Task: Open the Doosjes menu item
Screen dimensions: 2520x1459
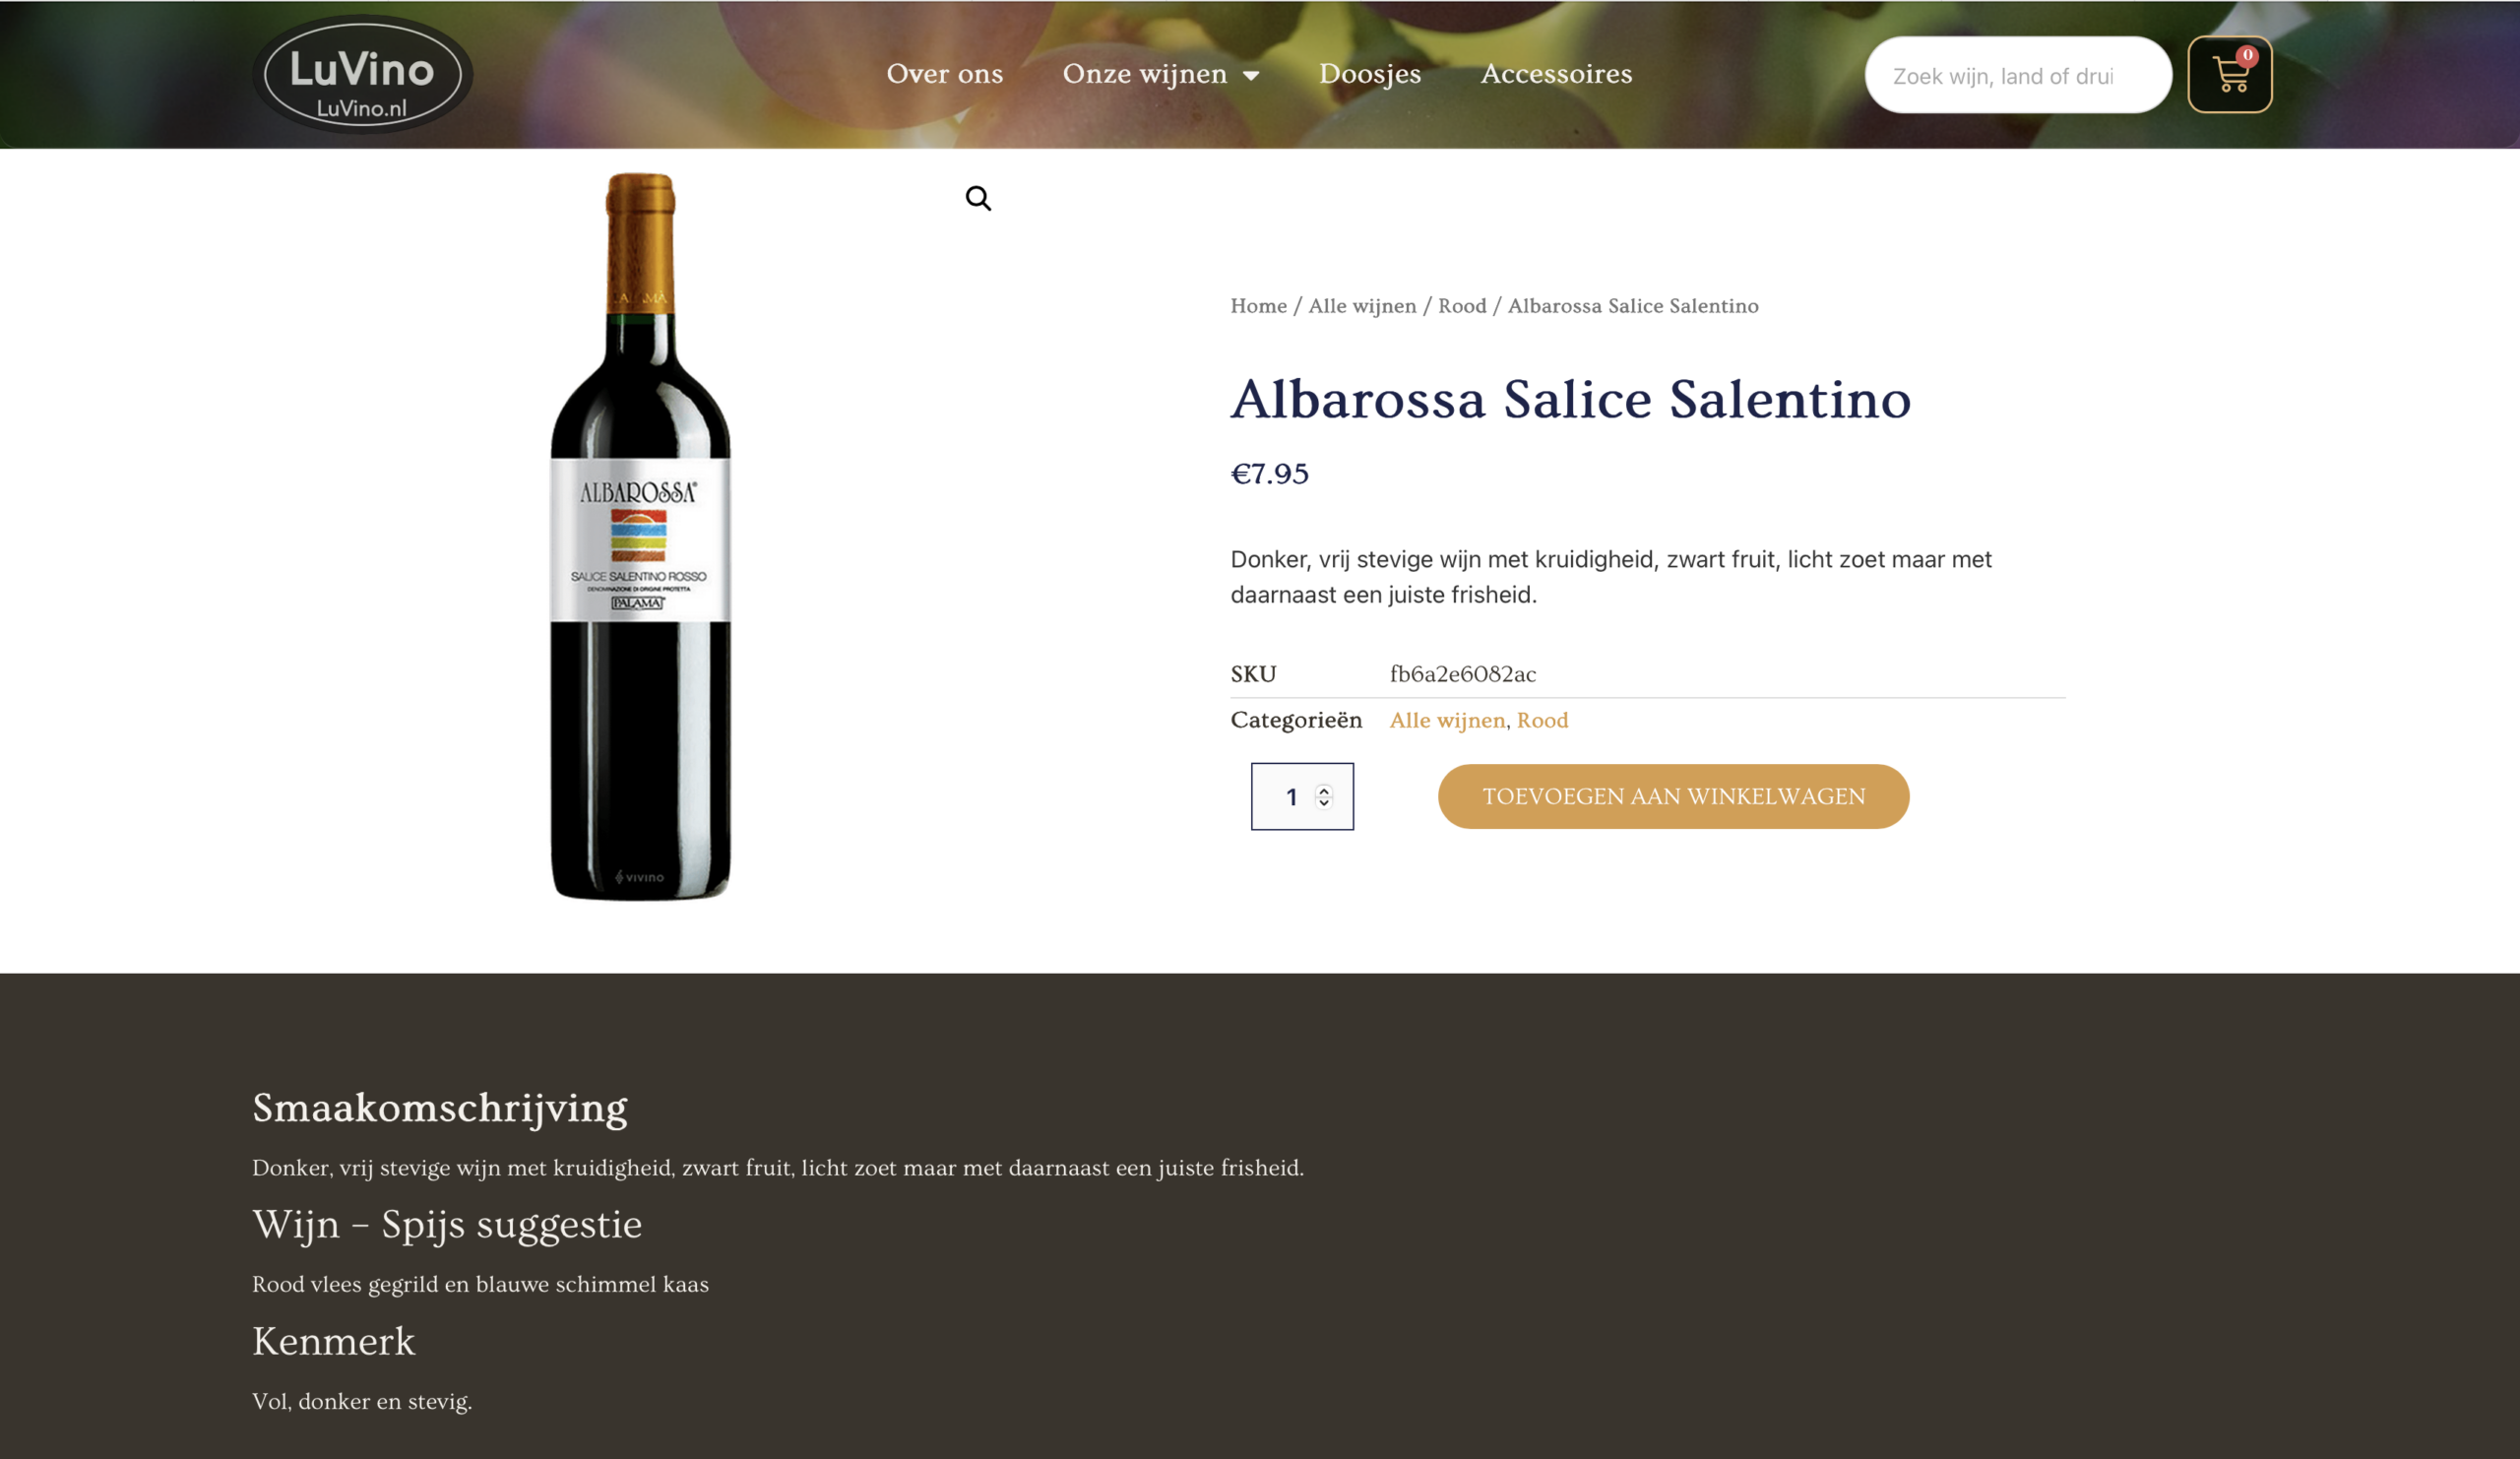Action: 1370,74
